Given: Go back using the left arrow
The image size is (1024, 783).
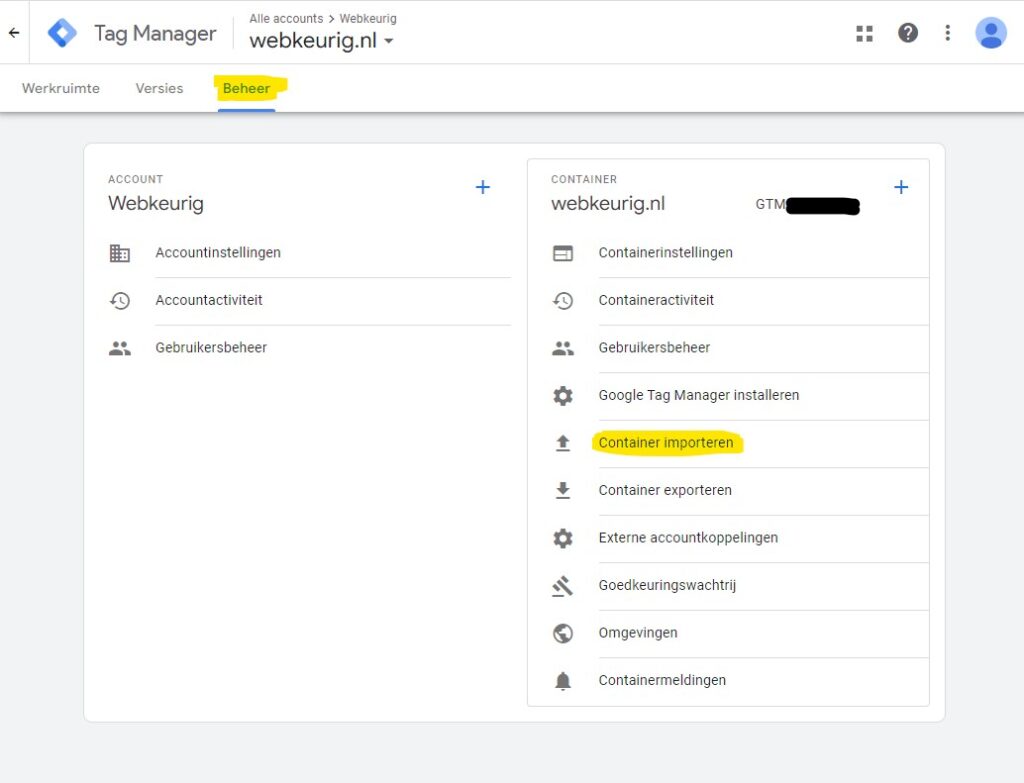Looking at the screenshot, I should click(14, 33).
